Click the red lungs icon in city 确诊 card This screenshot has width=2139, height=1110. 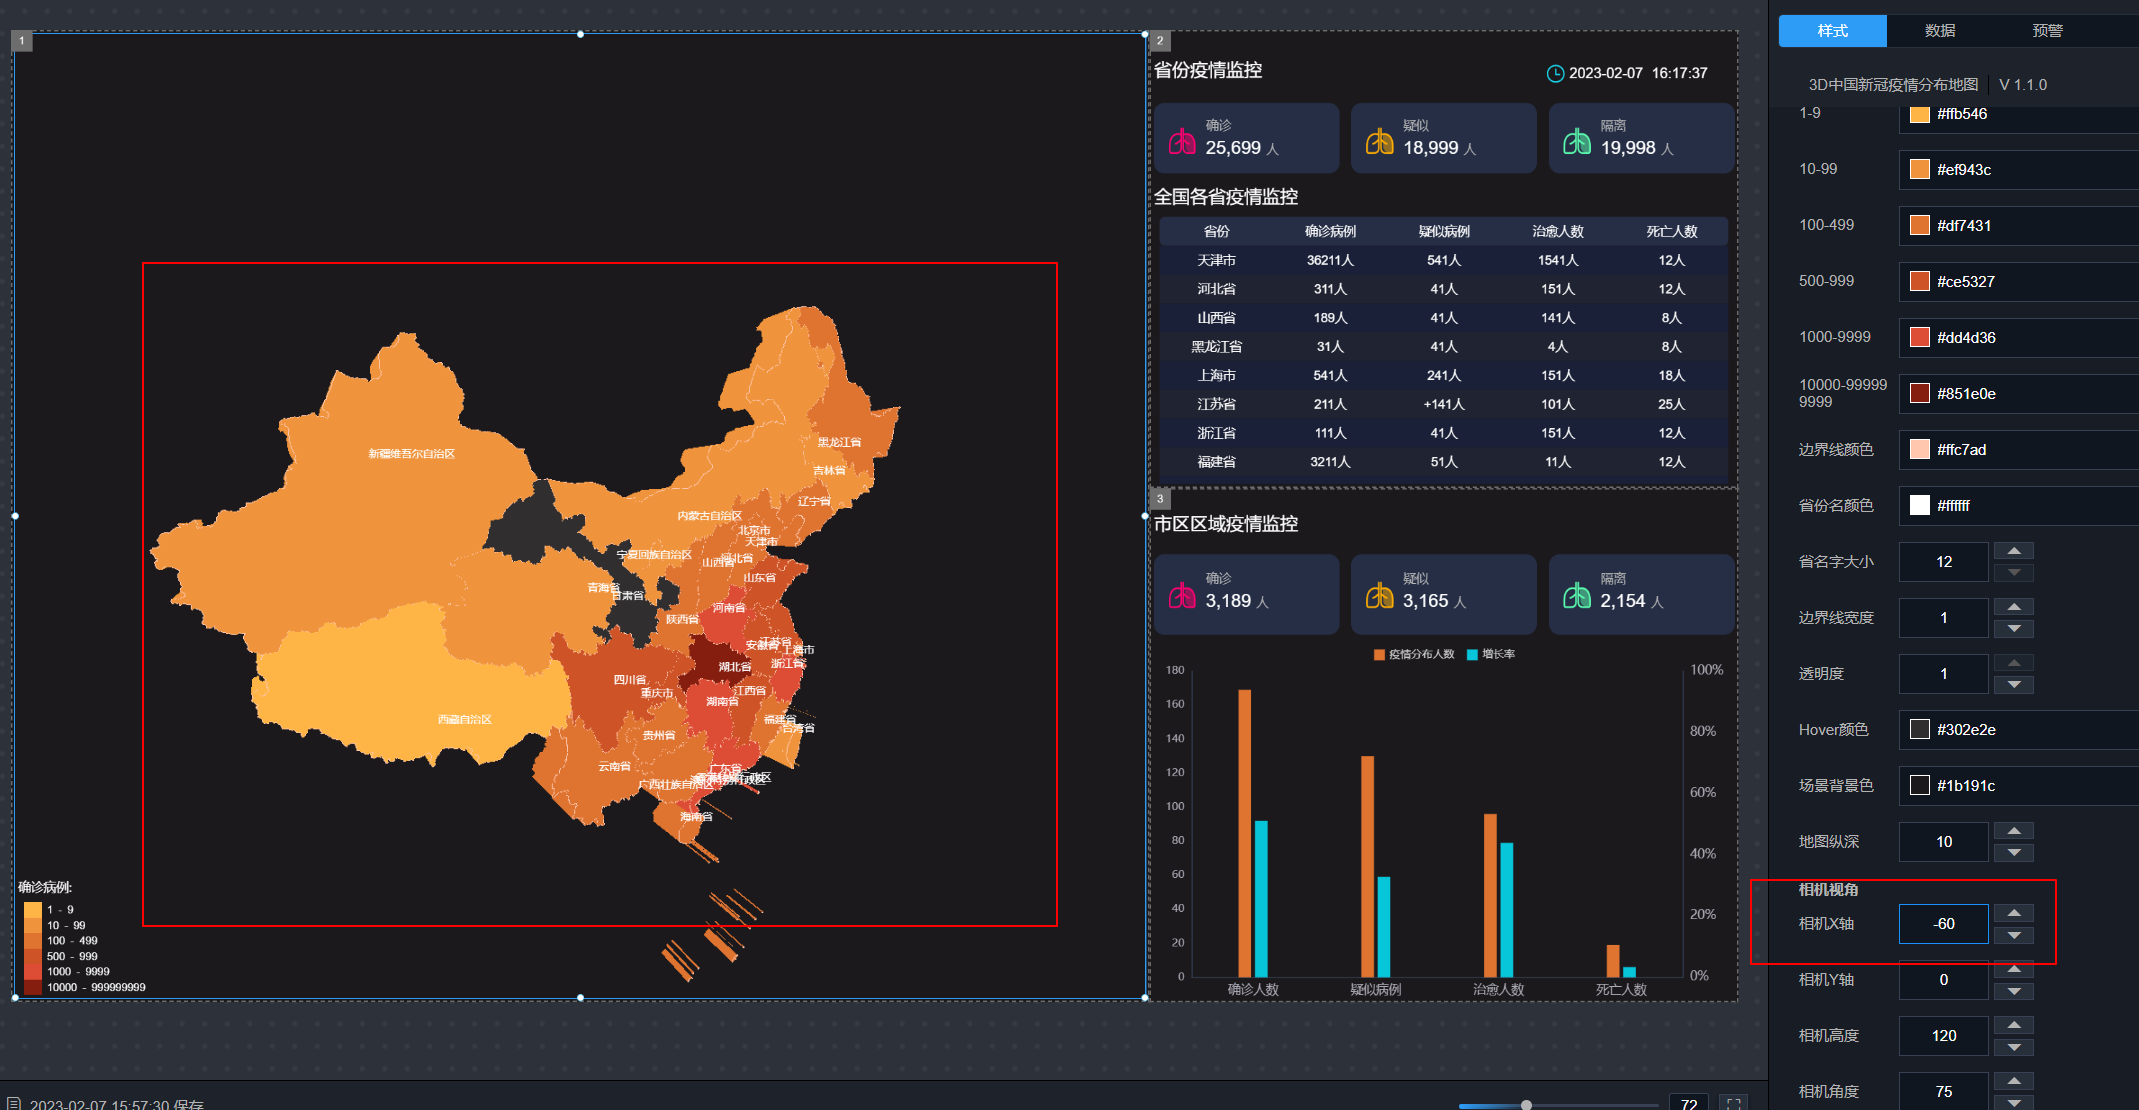click(1182, 595)
